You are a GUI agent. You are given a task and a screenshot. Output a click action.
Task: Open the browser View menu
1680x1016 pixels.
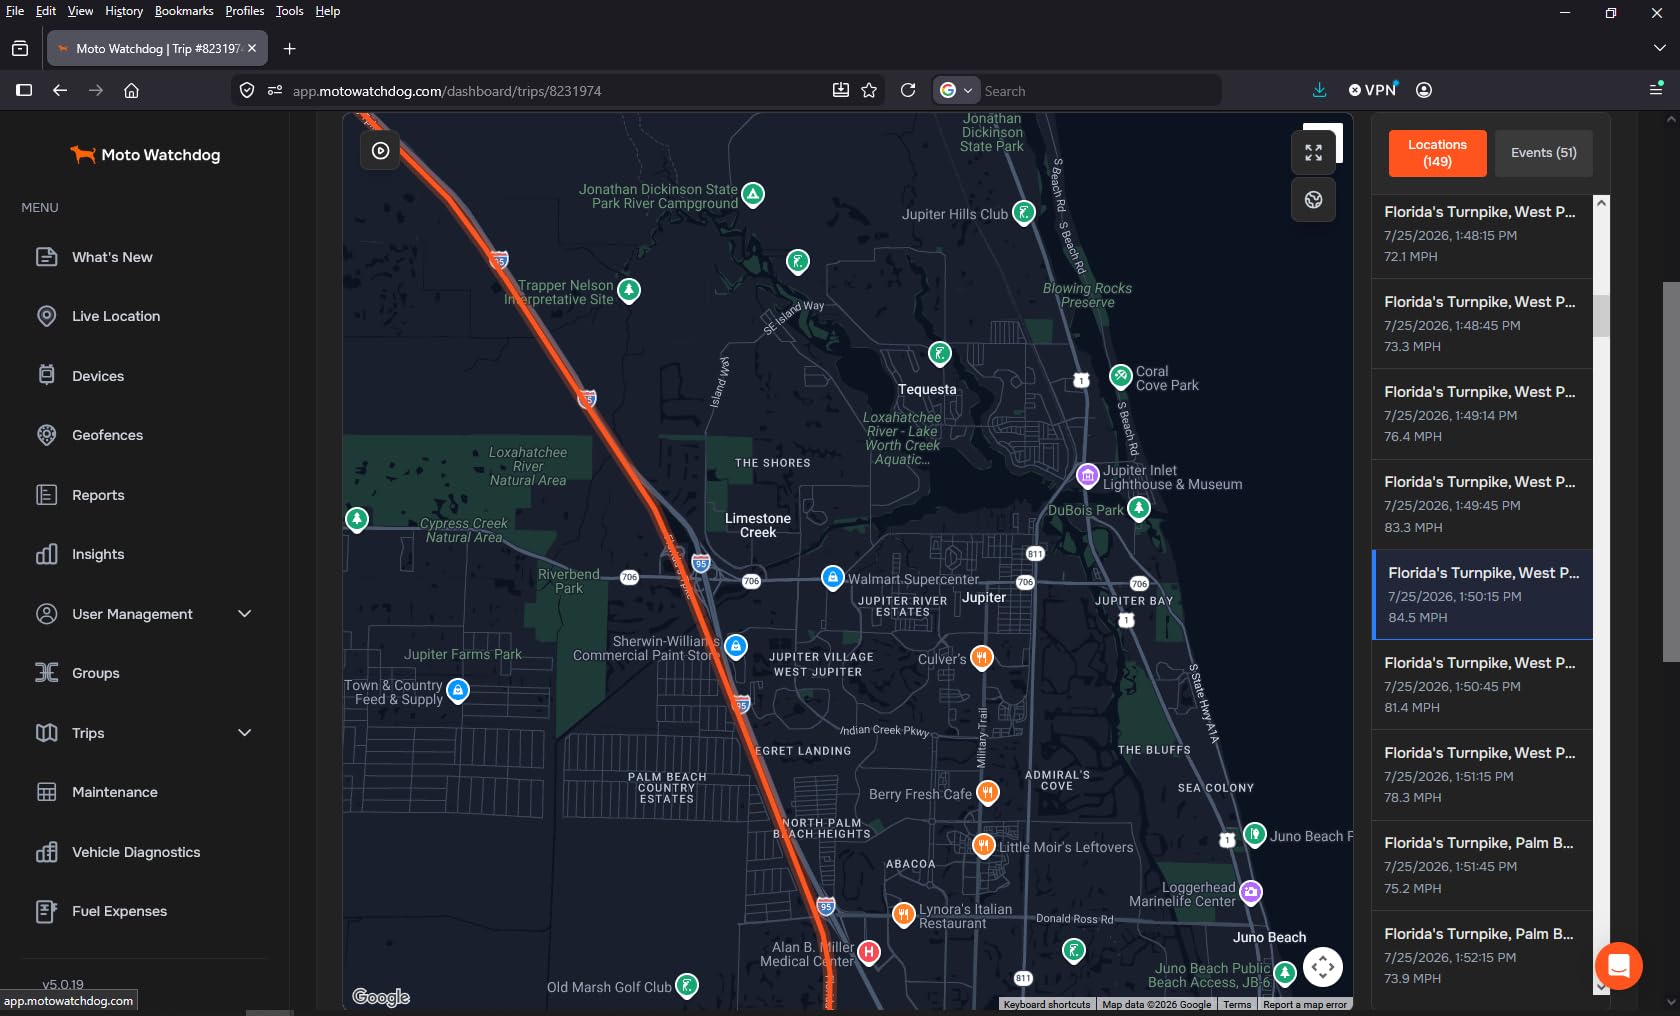[80, 11]
